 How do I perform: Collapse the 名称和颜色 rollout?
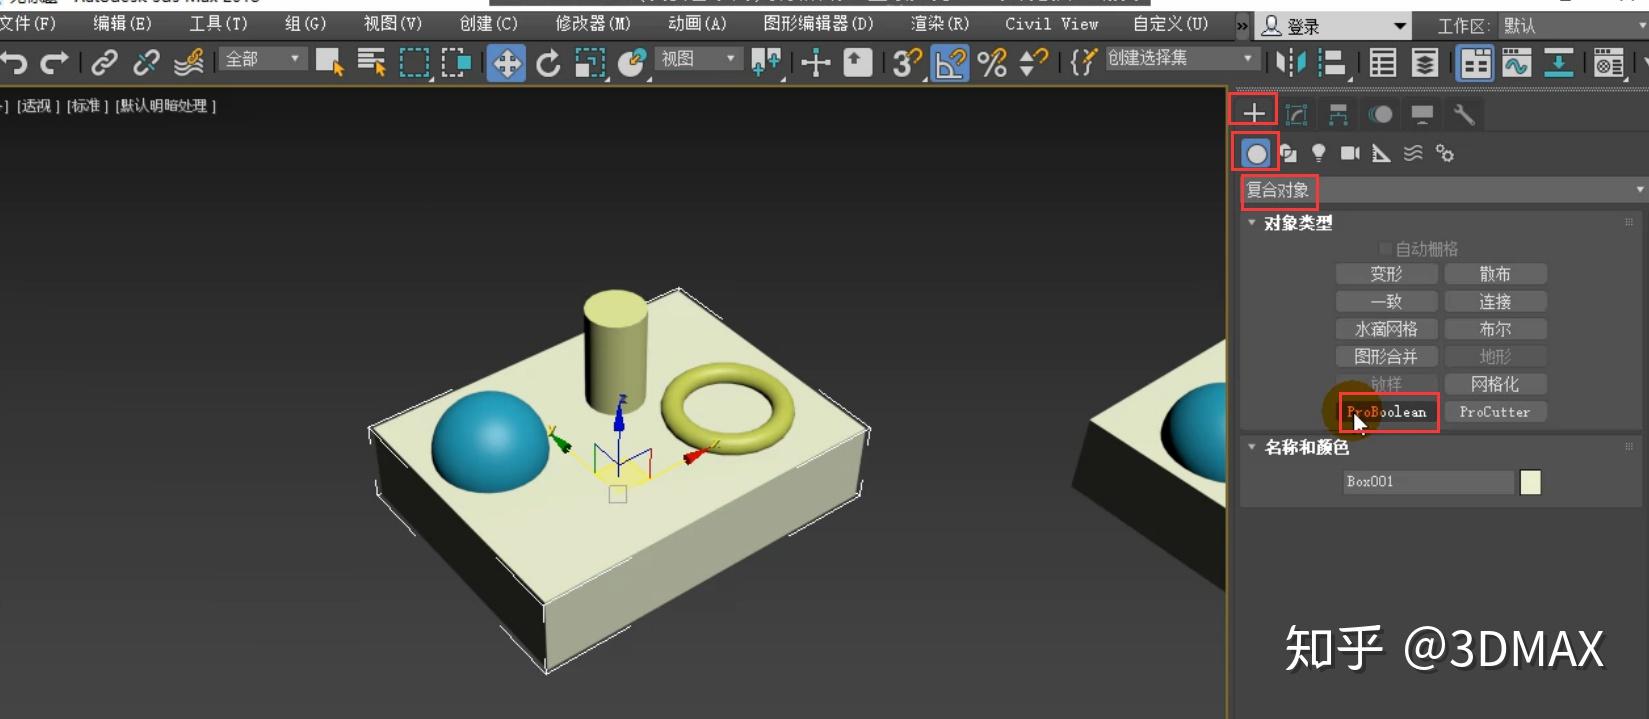coord(1251,447)
